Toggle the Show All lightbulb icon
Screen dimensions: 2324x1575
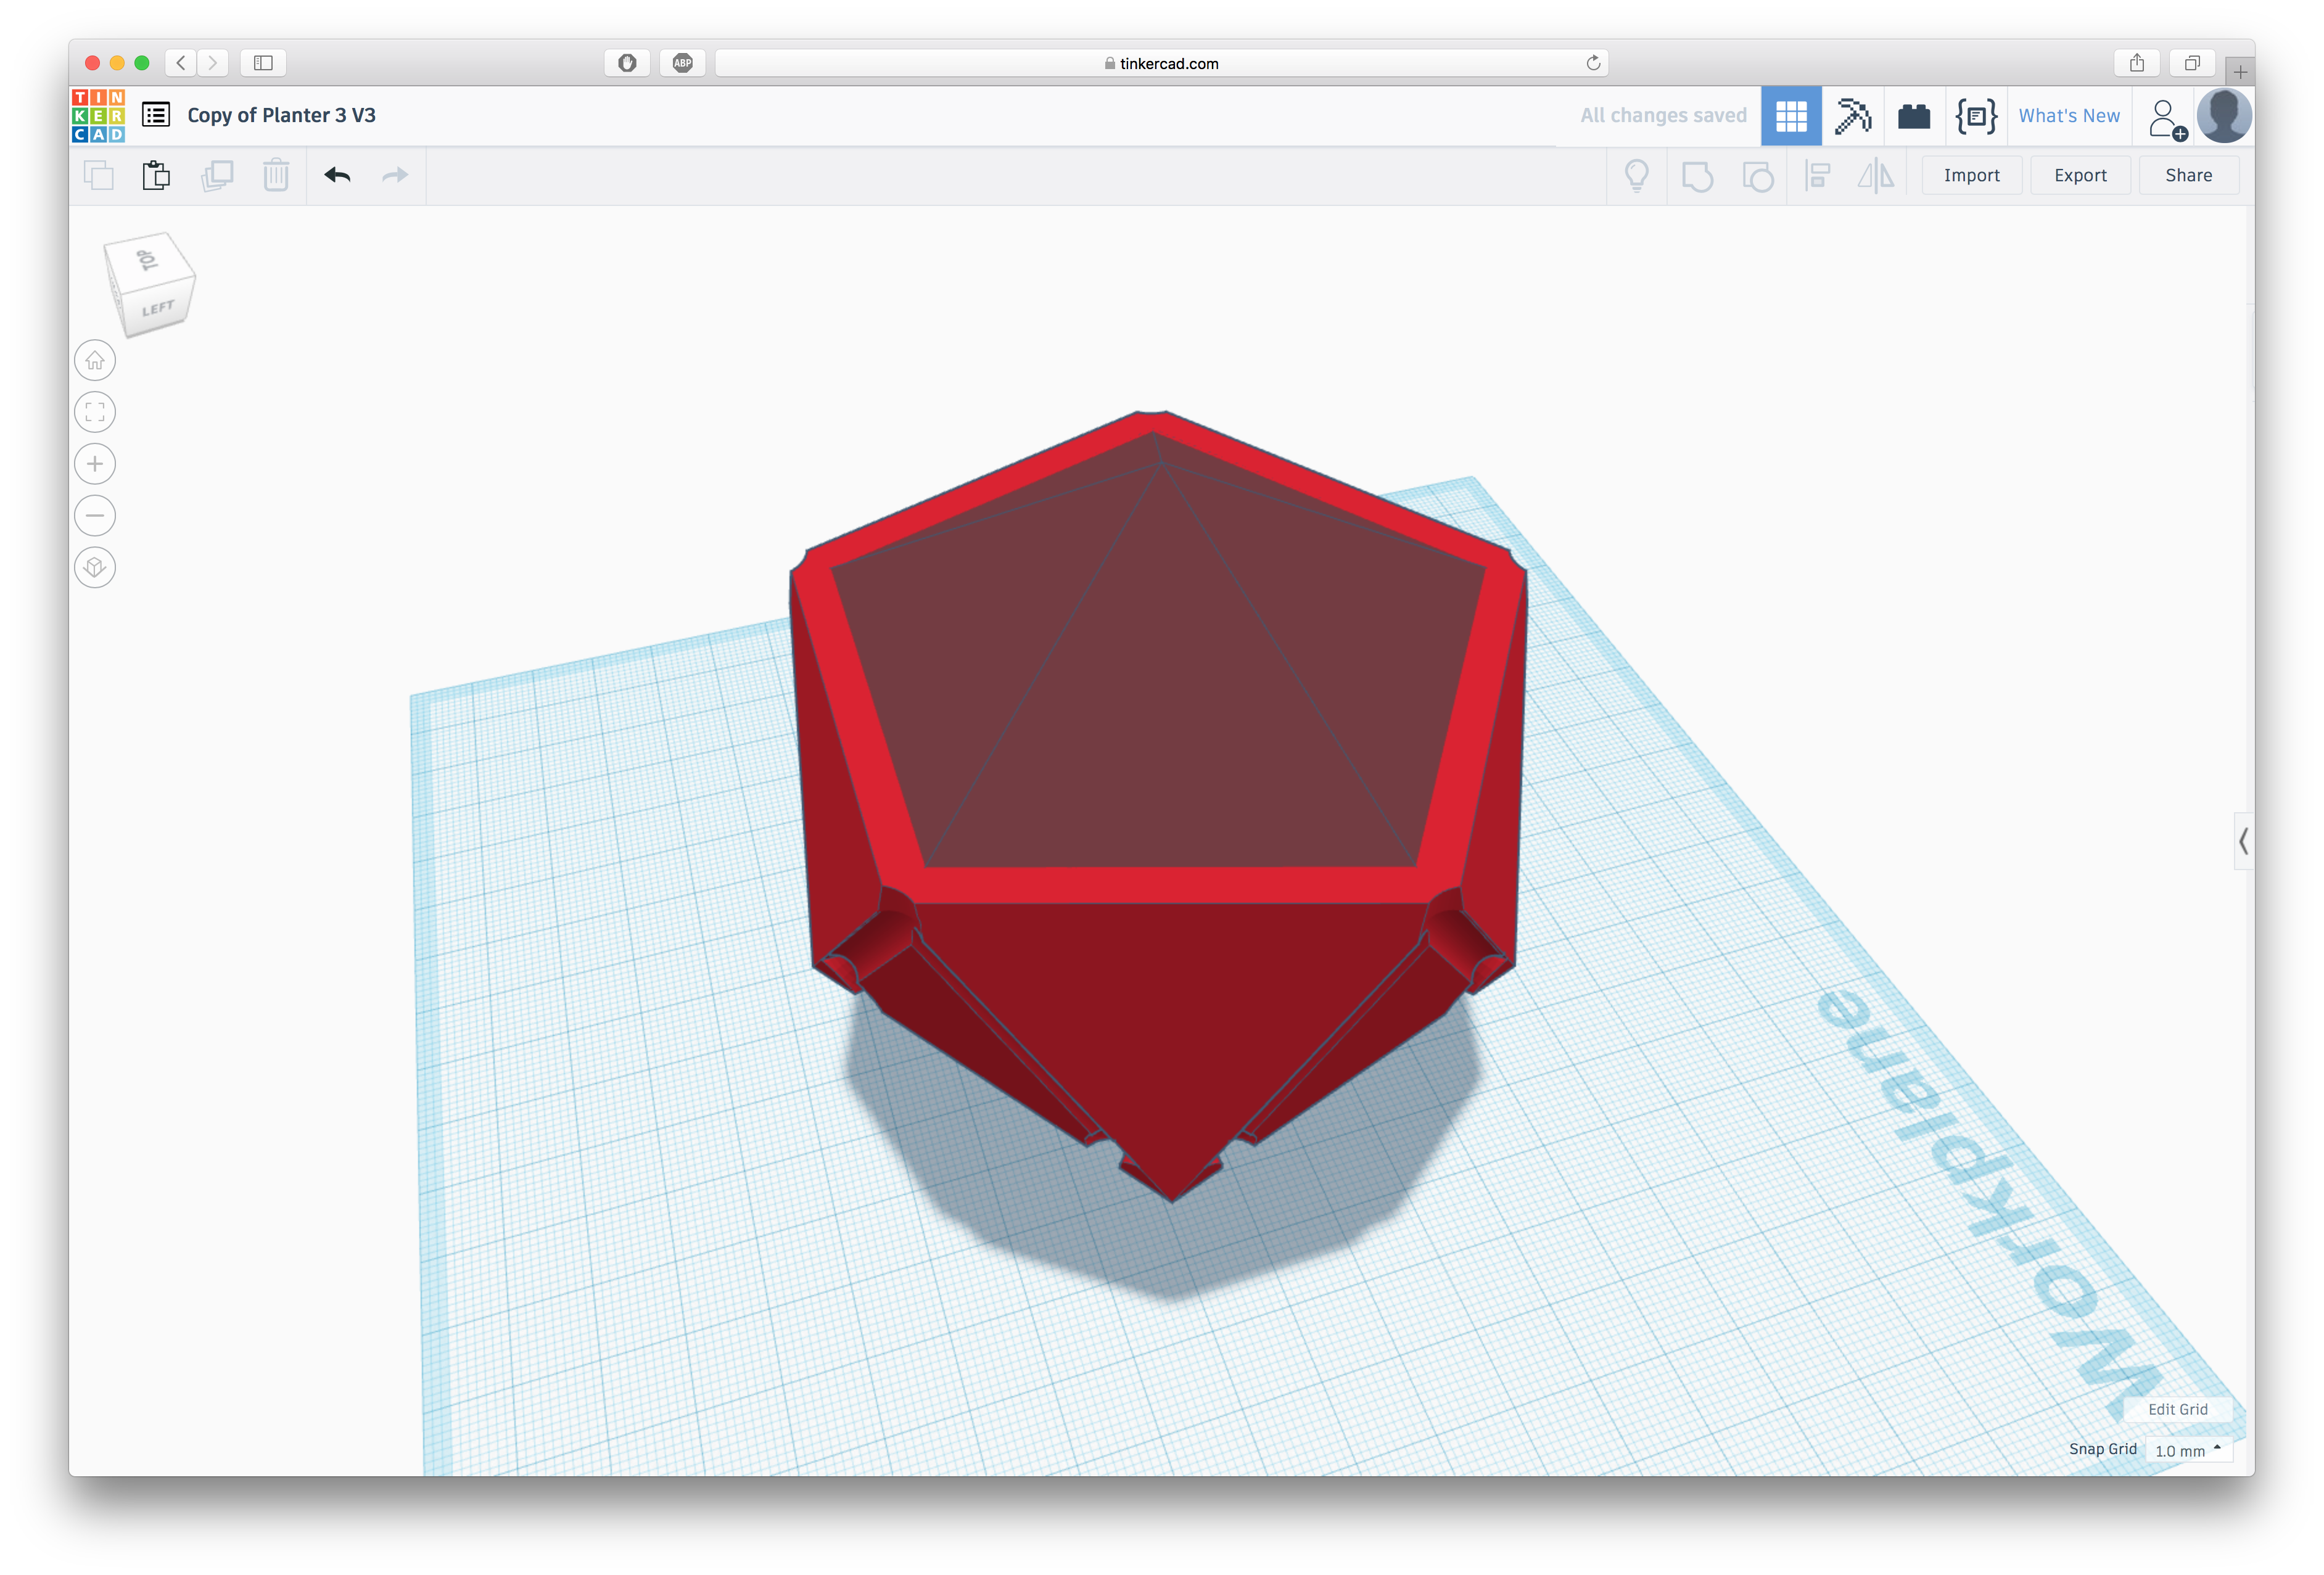1637,175
